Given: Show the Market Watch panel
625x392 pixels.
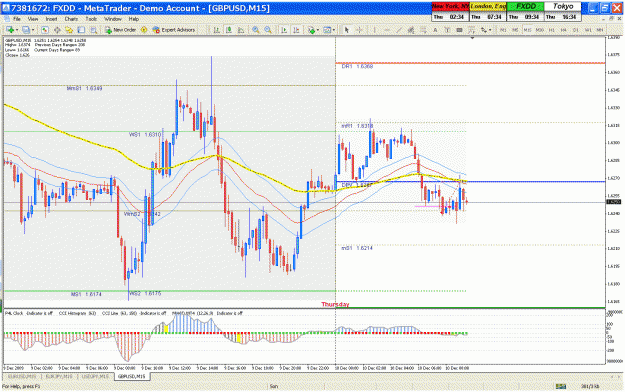Looking at the screenshot, I should click(45, 30).
